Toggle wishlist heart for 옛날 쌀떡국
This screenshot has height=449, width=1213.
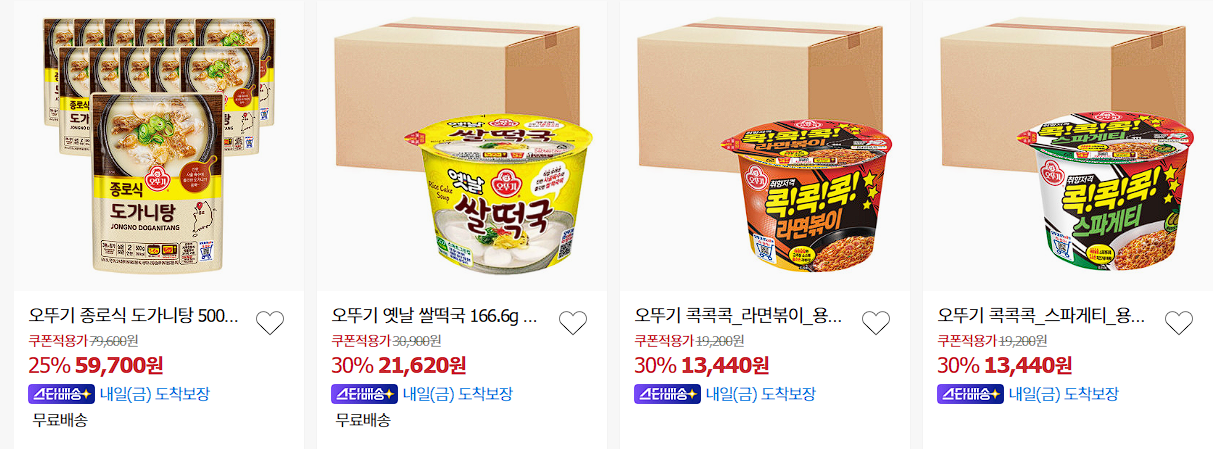[572, 323]
